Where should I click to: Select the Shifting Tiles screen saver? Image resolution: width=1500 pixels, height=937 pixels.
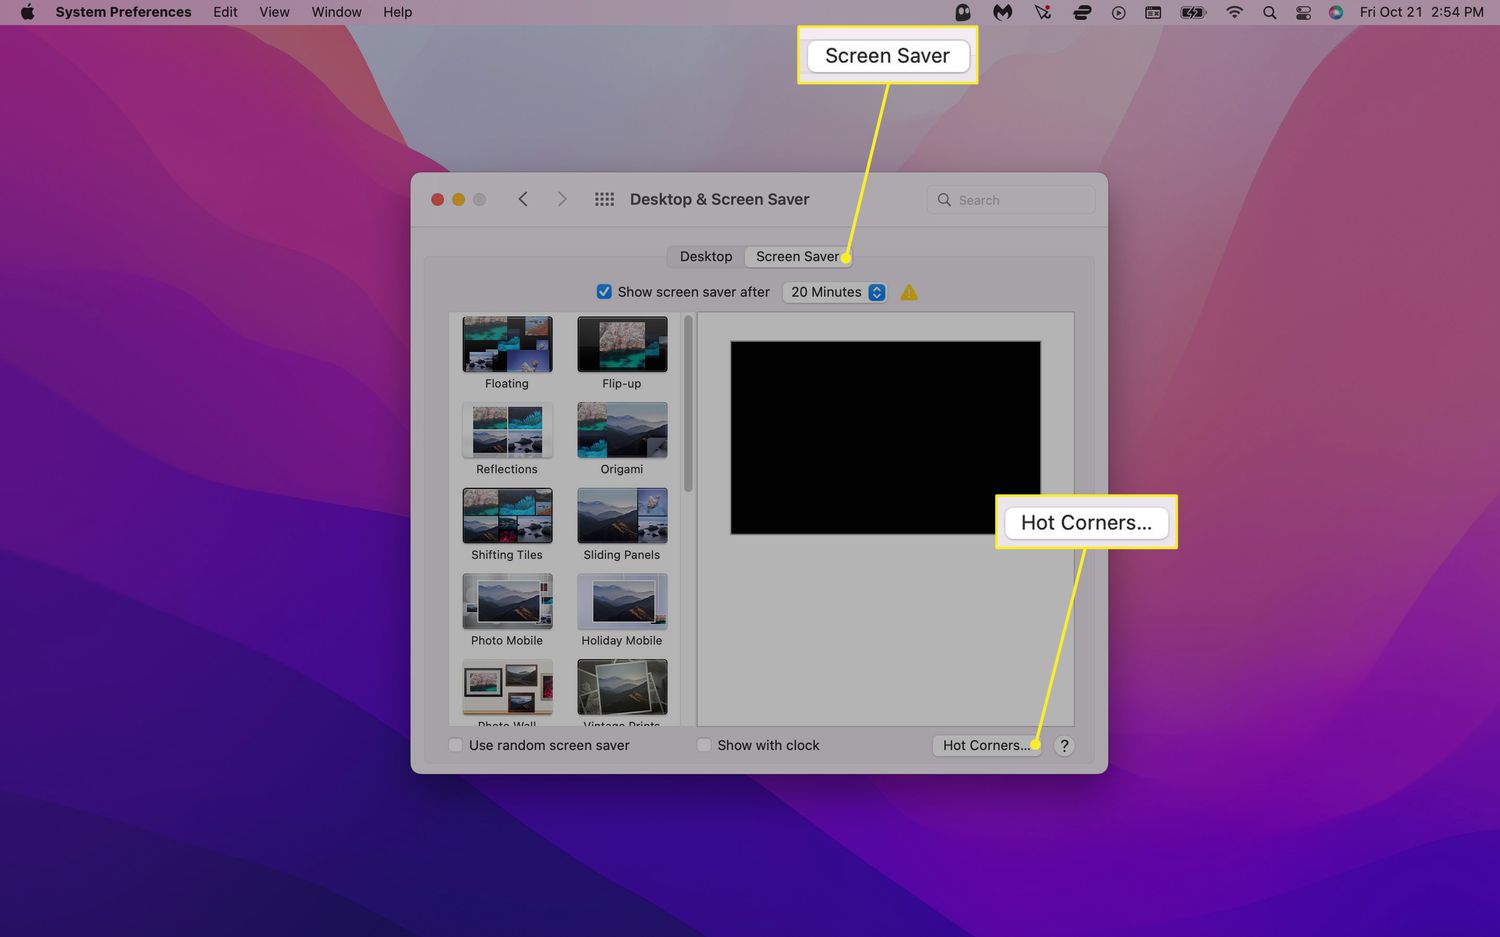point(507,525)
